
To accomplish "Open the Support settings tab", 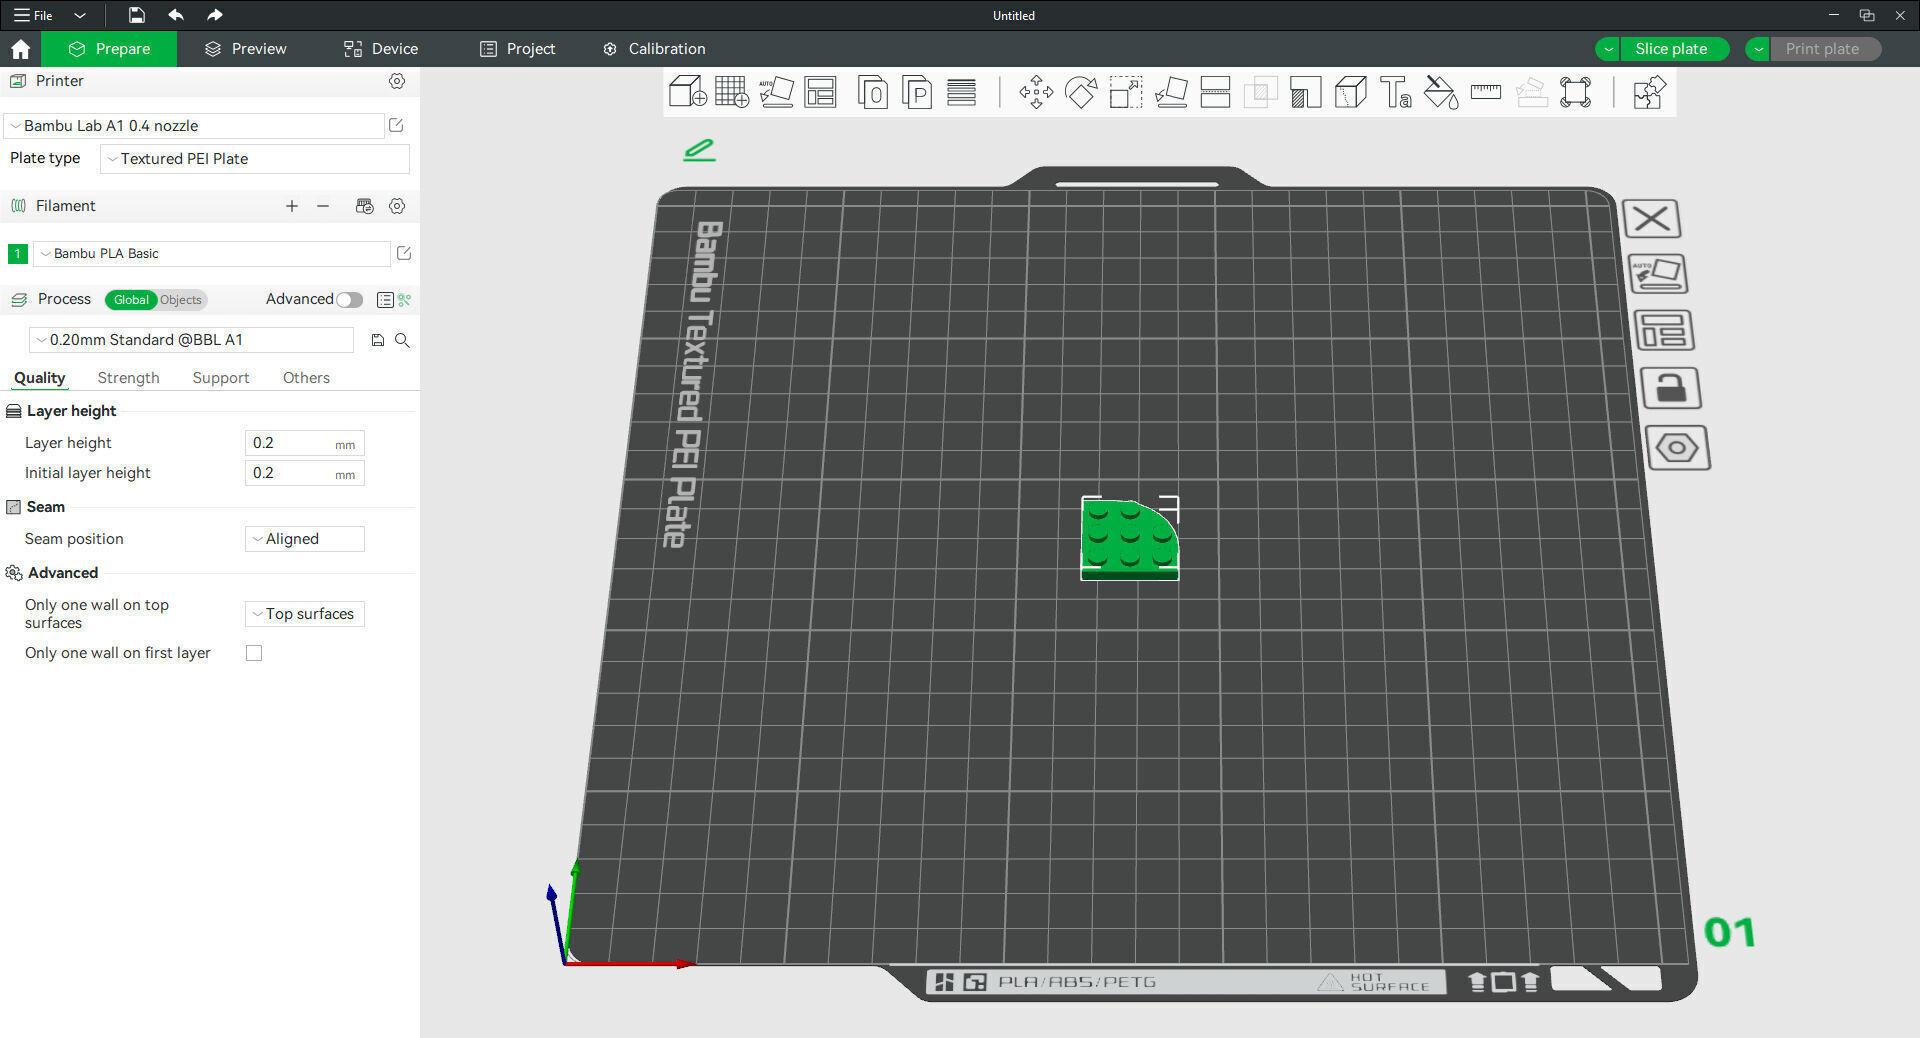I will click(x=221, y=378).
